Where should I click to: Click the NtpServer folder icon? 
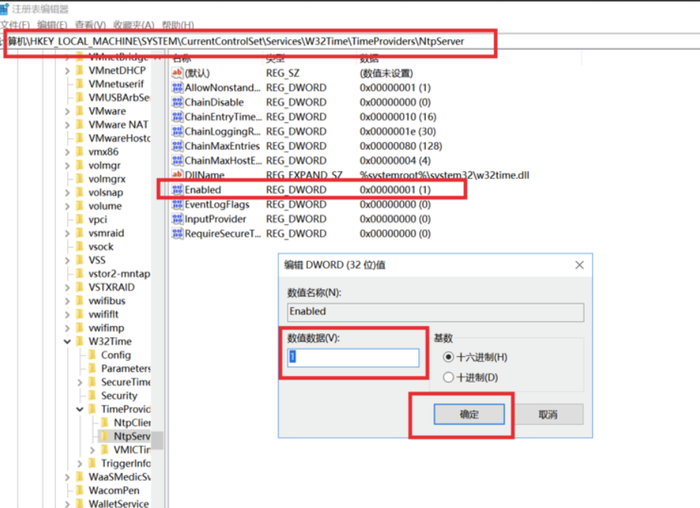(x=105, y=436)
